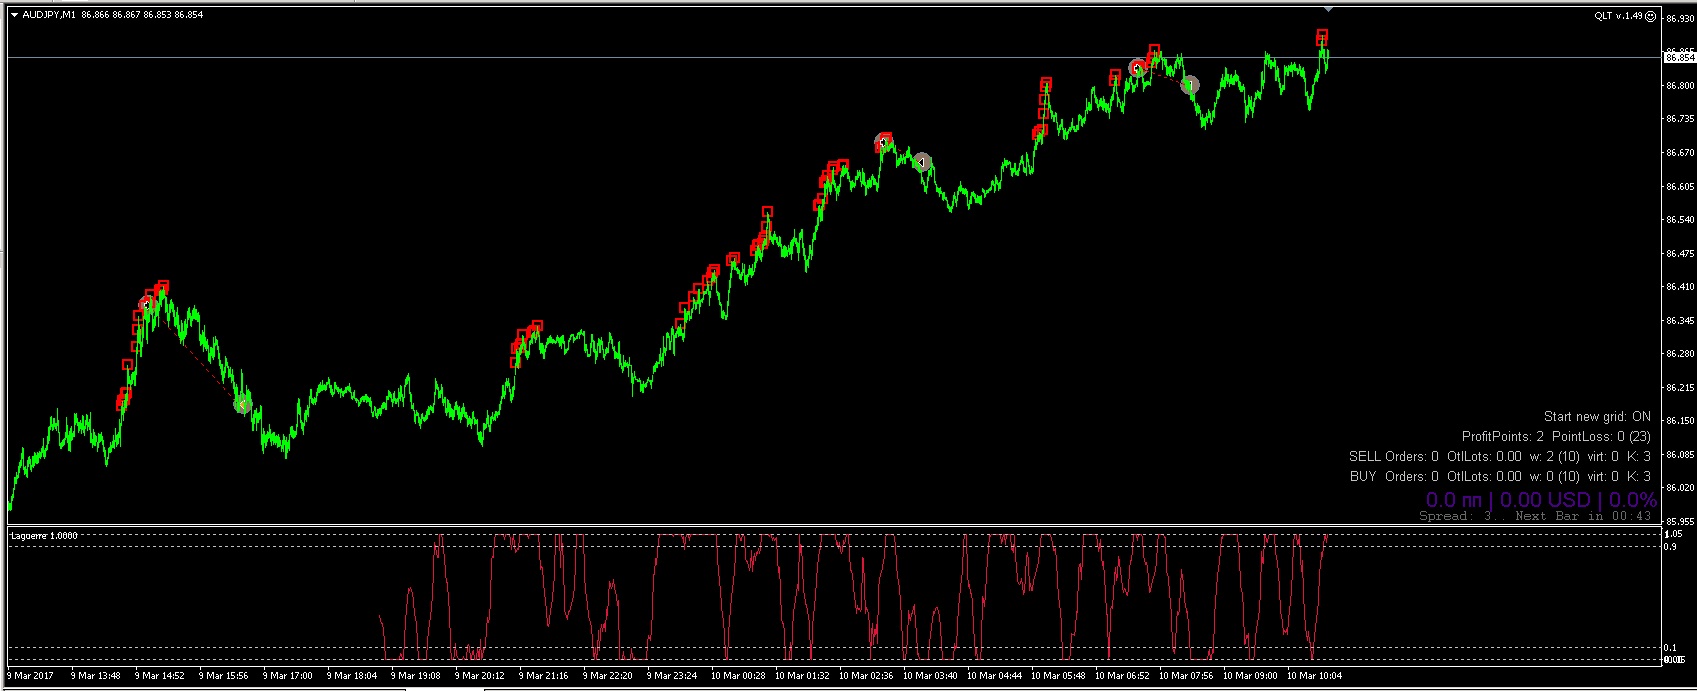The height and width of the screenshot is (691, 1697).
Task: Click the 0.9 level label of Laguerre
Action: pyautogui.click(x=1671, y=546)
